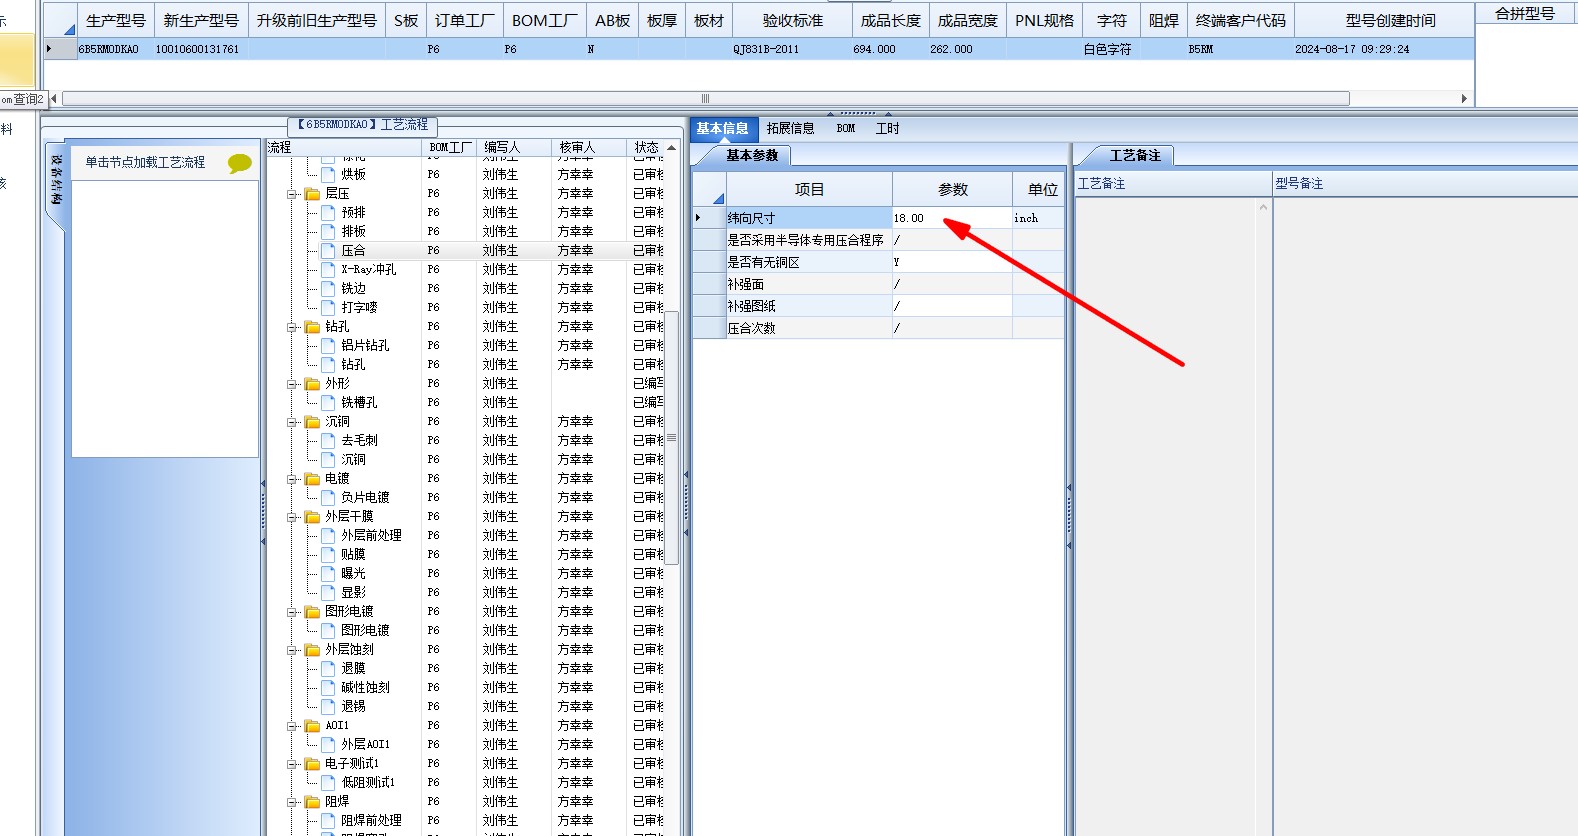Click the document icon beside 负片电镀

point(328,498)
